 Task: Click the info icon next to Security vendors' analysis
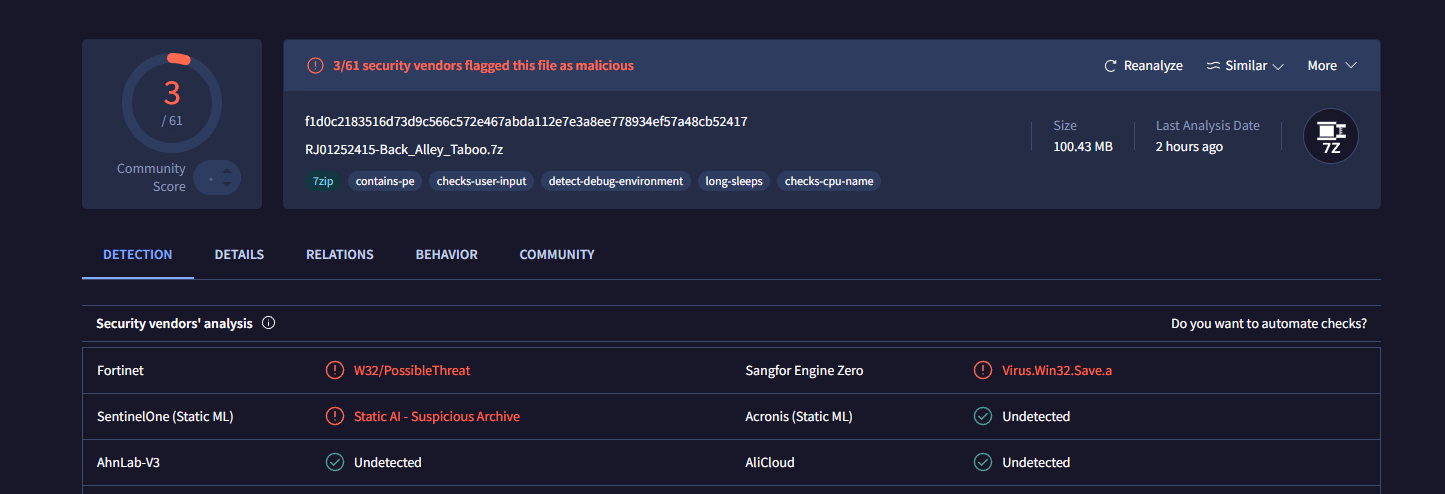coord(268,324)
